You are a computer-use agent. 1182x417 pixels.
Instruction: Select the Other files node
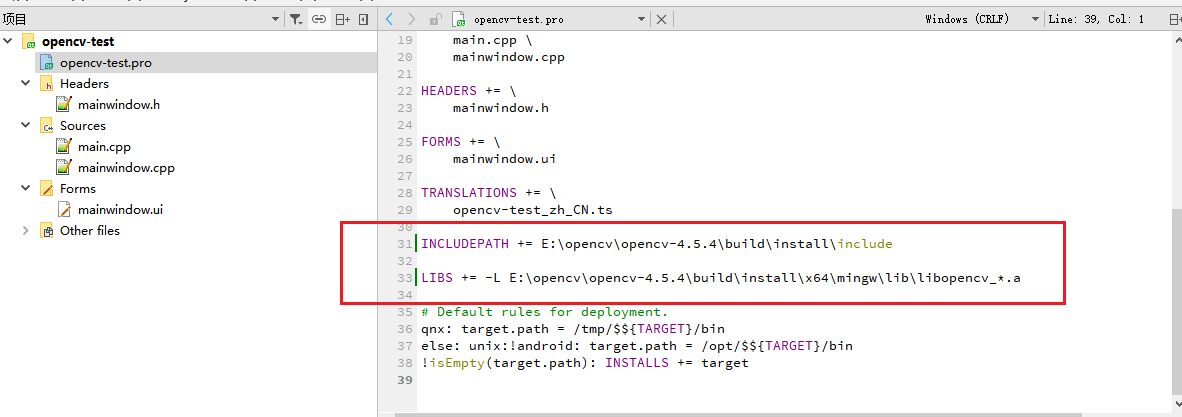90,231
